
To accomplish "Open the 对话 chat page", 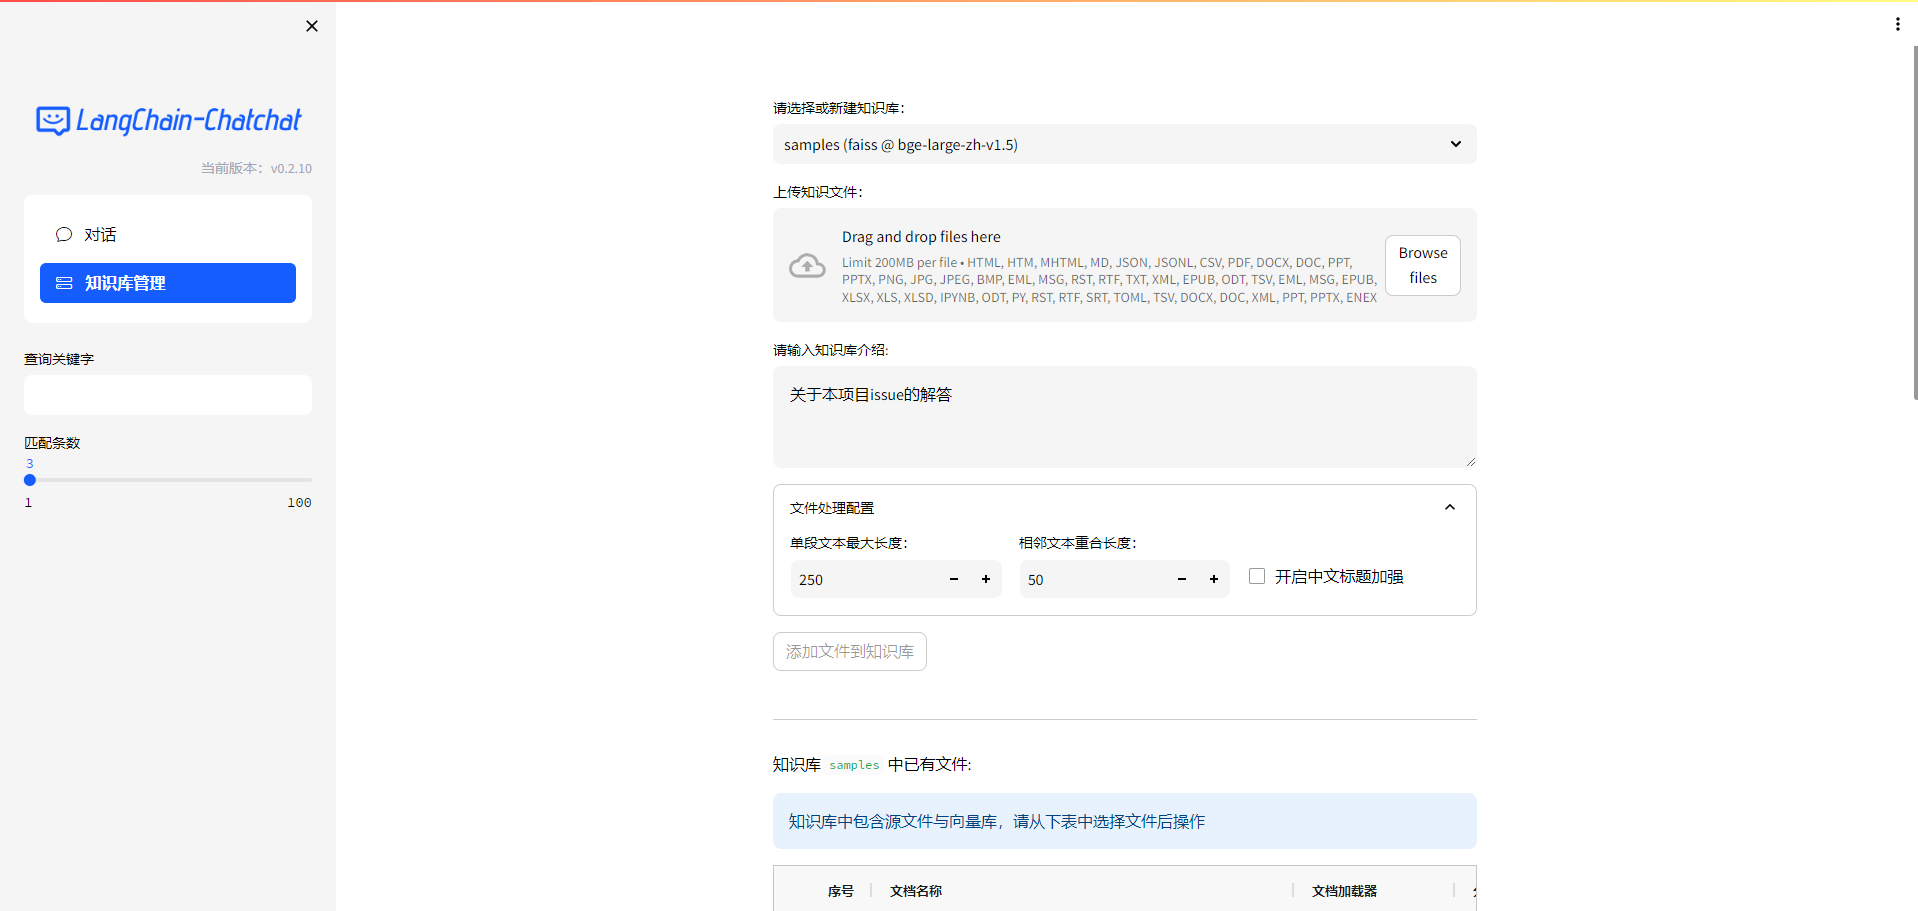I will (x=168, y=234).
